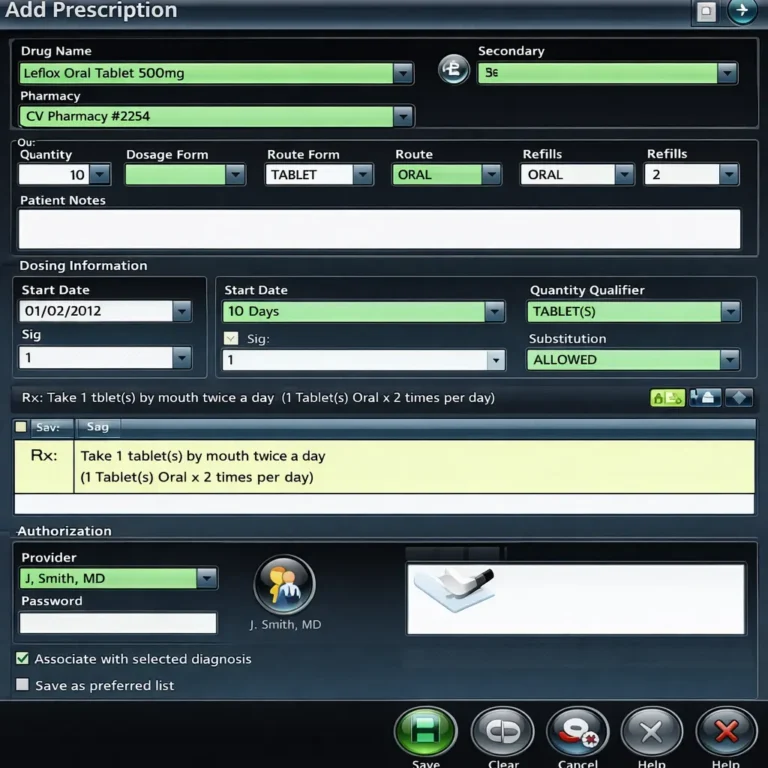Image resolution: width=768 pixels, height=768 pixels.
Task: Open the Start Date 01/02/2012 dropdown
Action: pos(182,312)
